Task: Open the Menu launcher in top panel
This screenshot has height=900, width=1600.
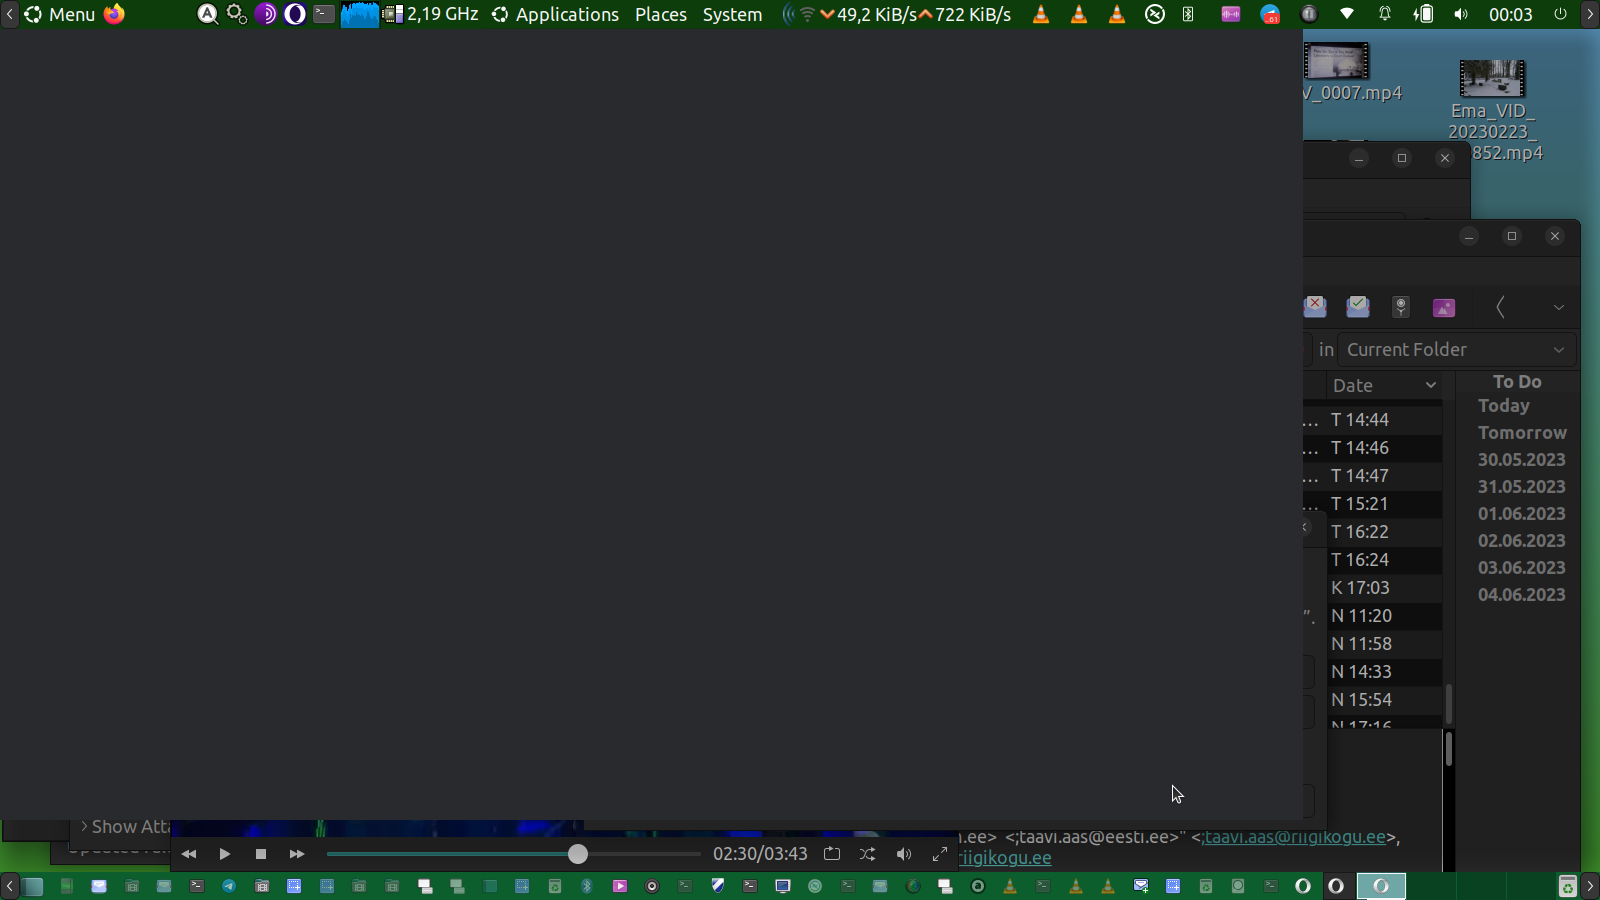Action: pyautogui.click(x=60, y=14)
